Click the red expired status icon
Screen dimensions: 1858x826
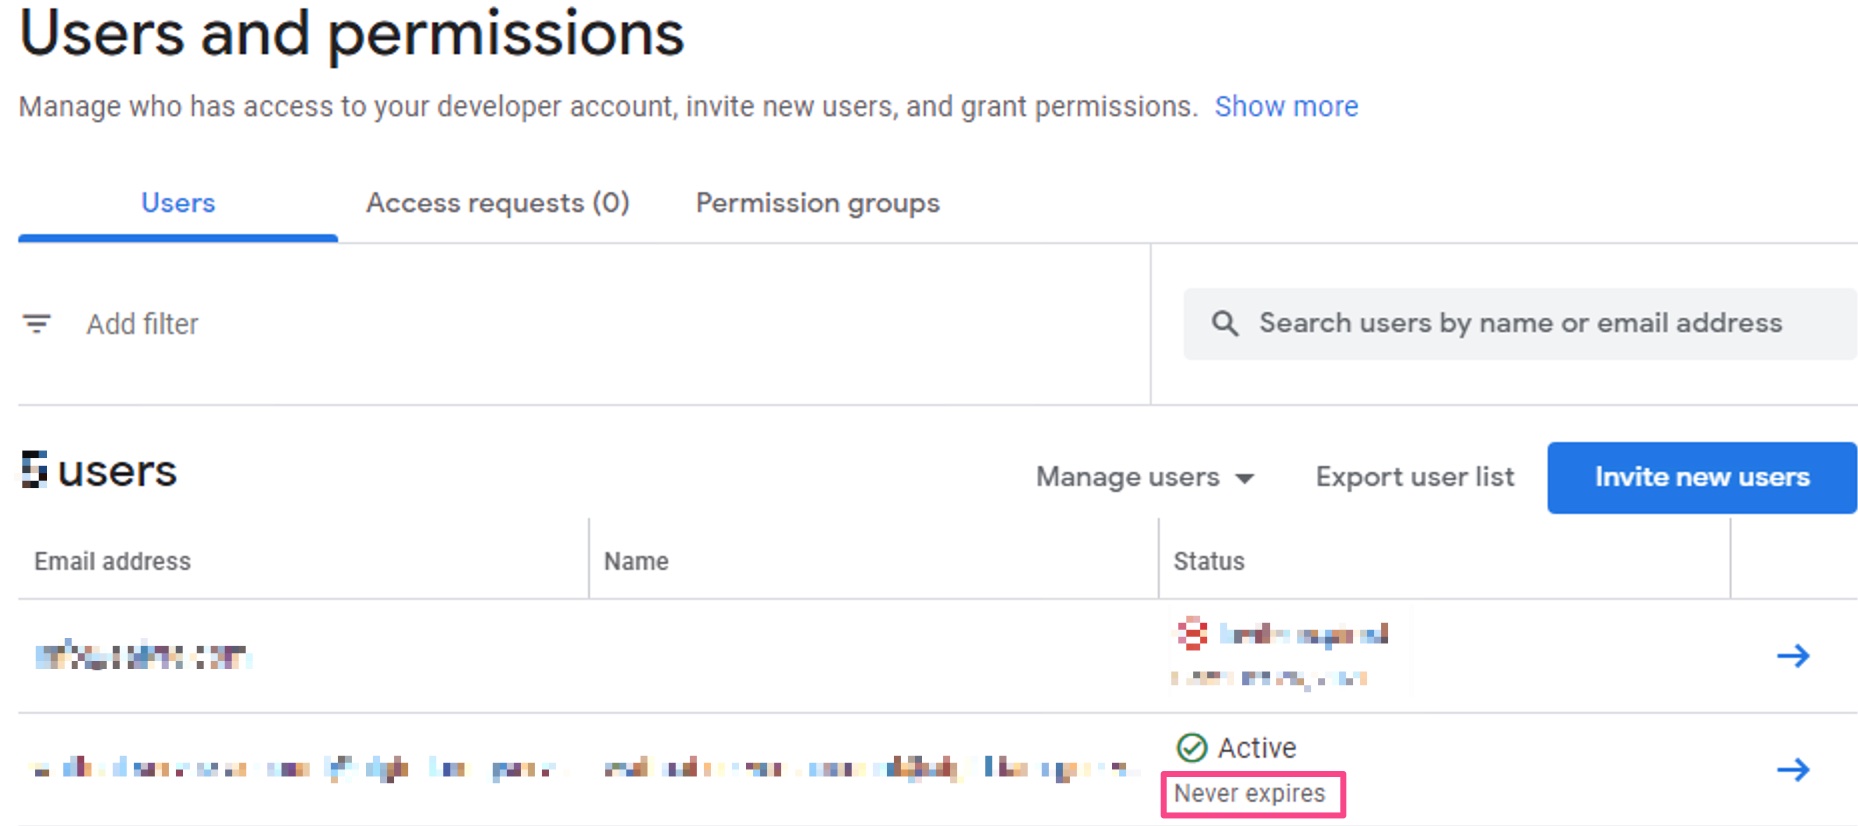1191,634
